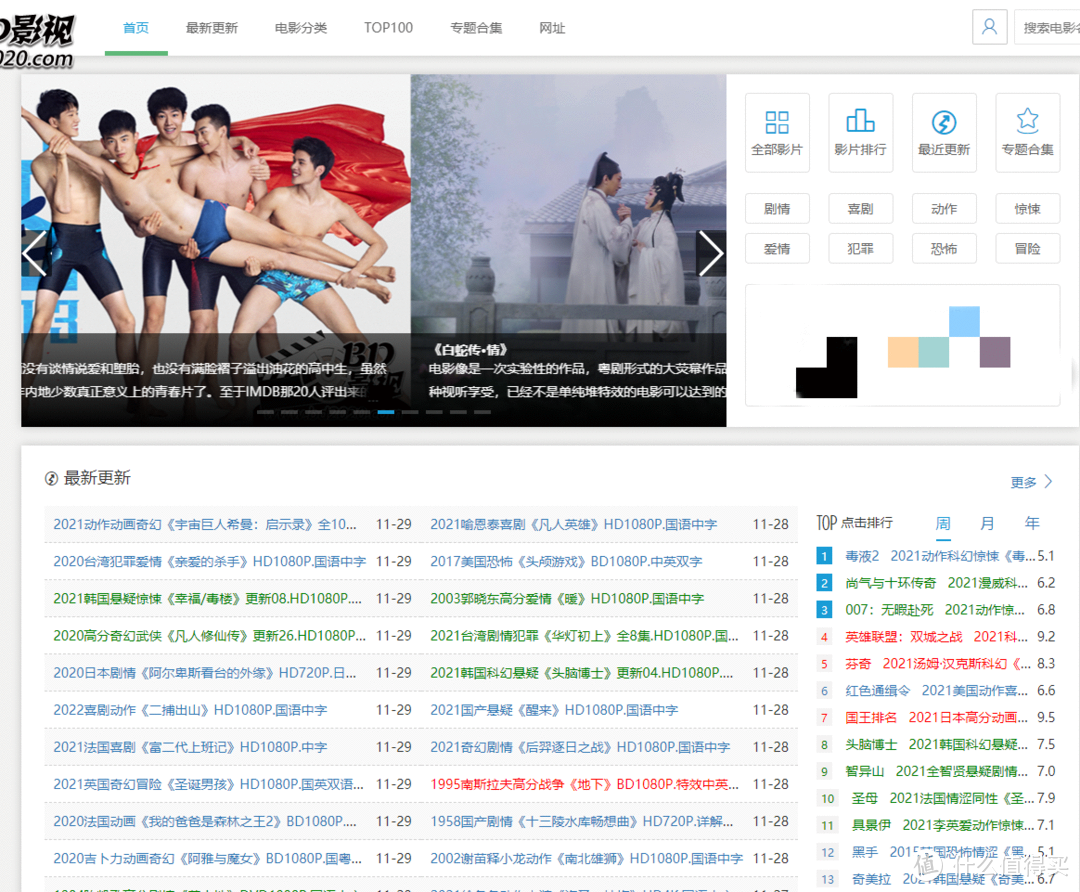
Task: Show the previous carousel slide
Action: 35,253
